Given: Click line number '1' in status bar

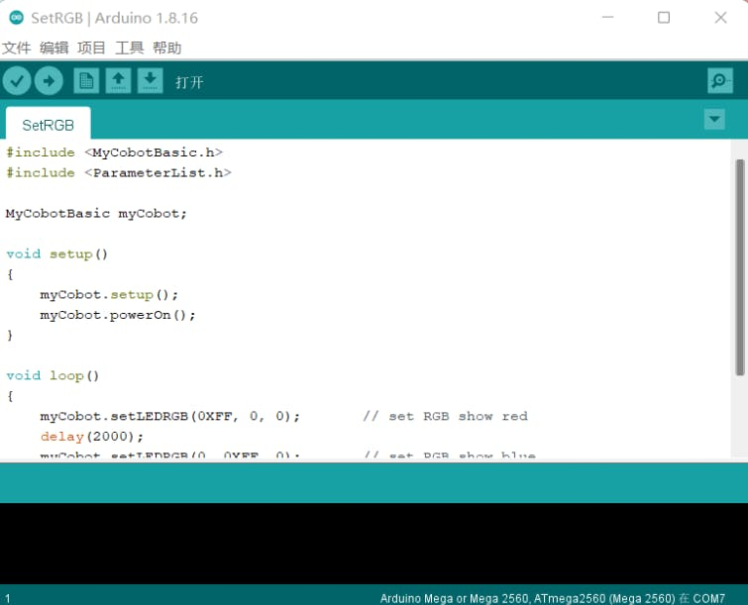Looking at the screenshot, I should coord(8,598).
